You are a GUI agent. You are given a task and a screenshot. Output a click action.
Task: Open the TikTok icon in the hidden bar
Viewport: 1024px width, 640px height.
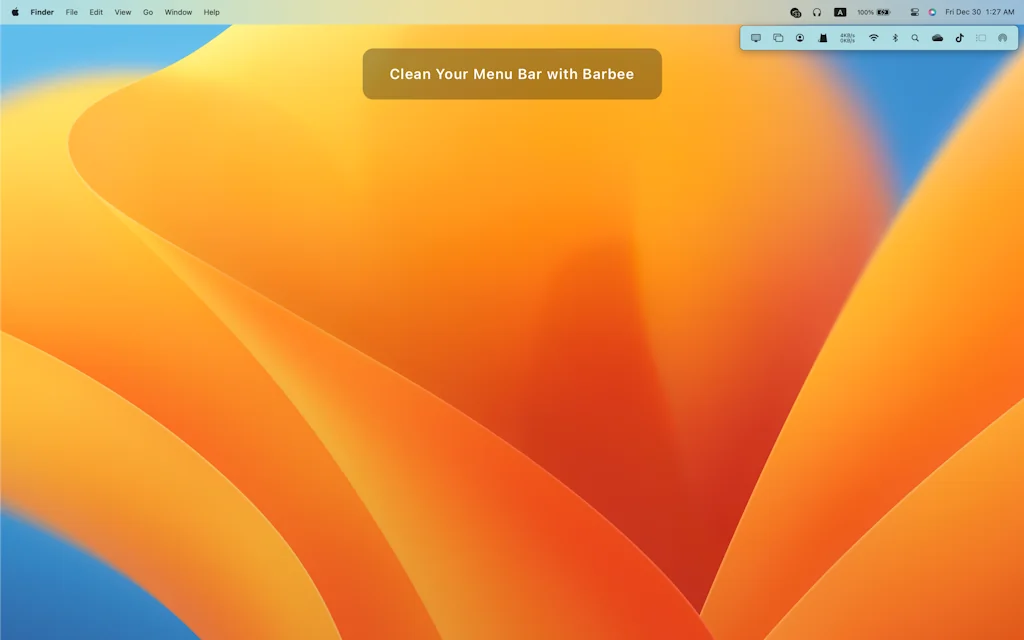pos(960,37)
